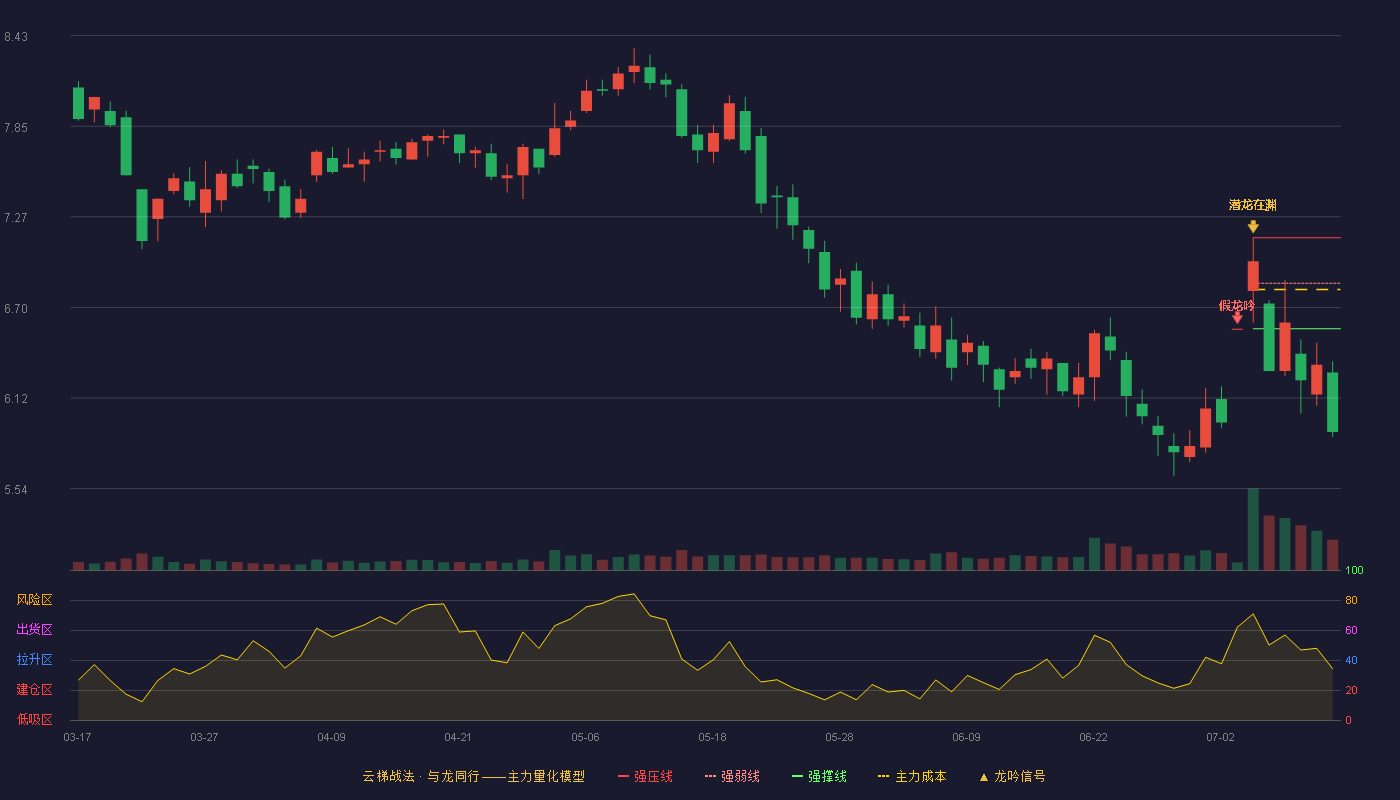Click the red arrow under 假龙吟

[1237, 318]
